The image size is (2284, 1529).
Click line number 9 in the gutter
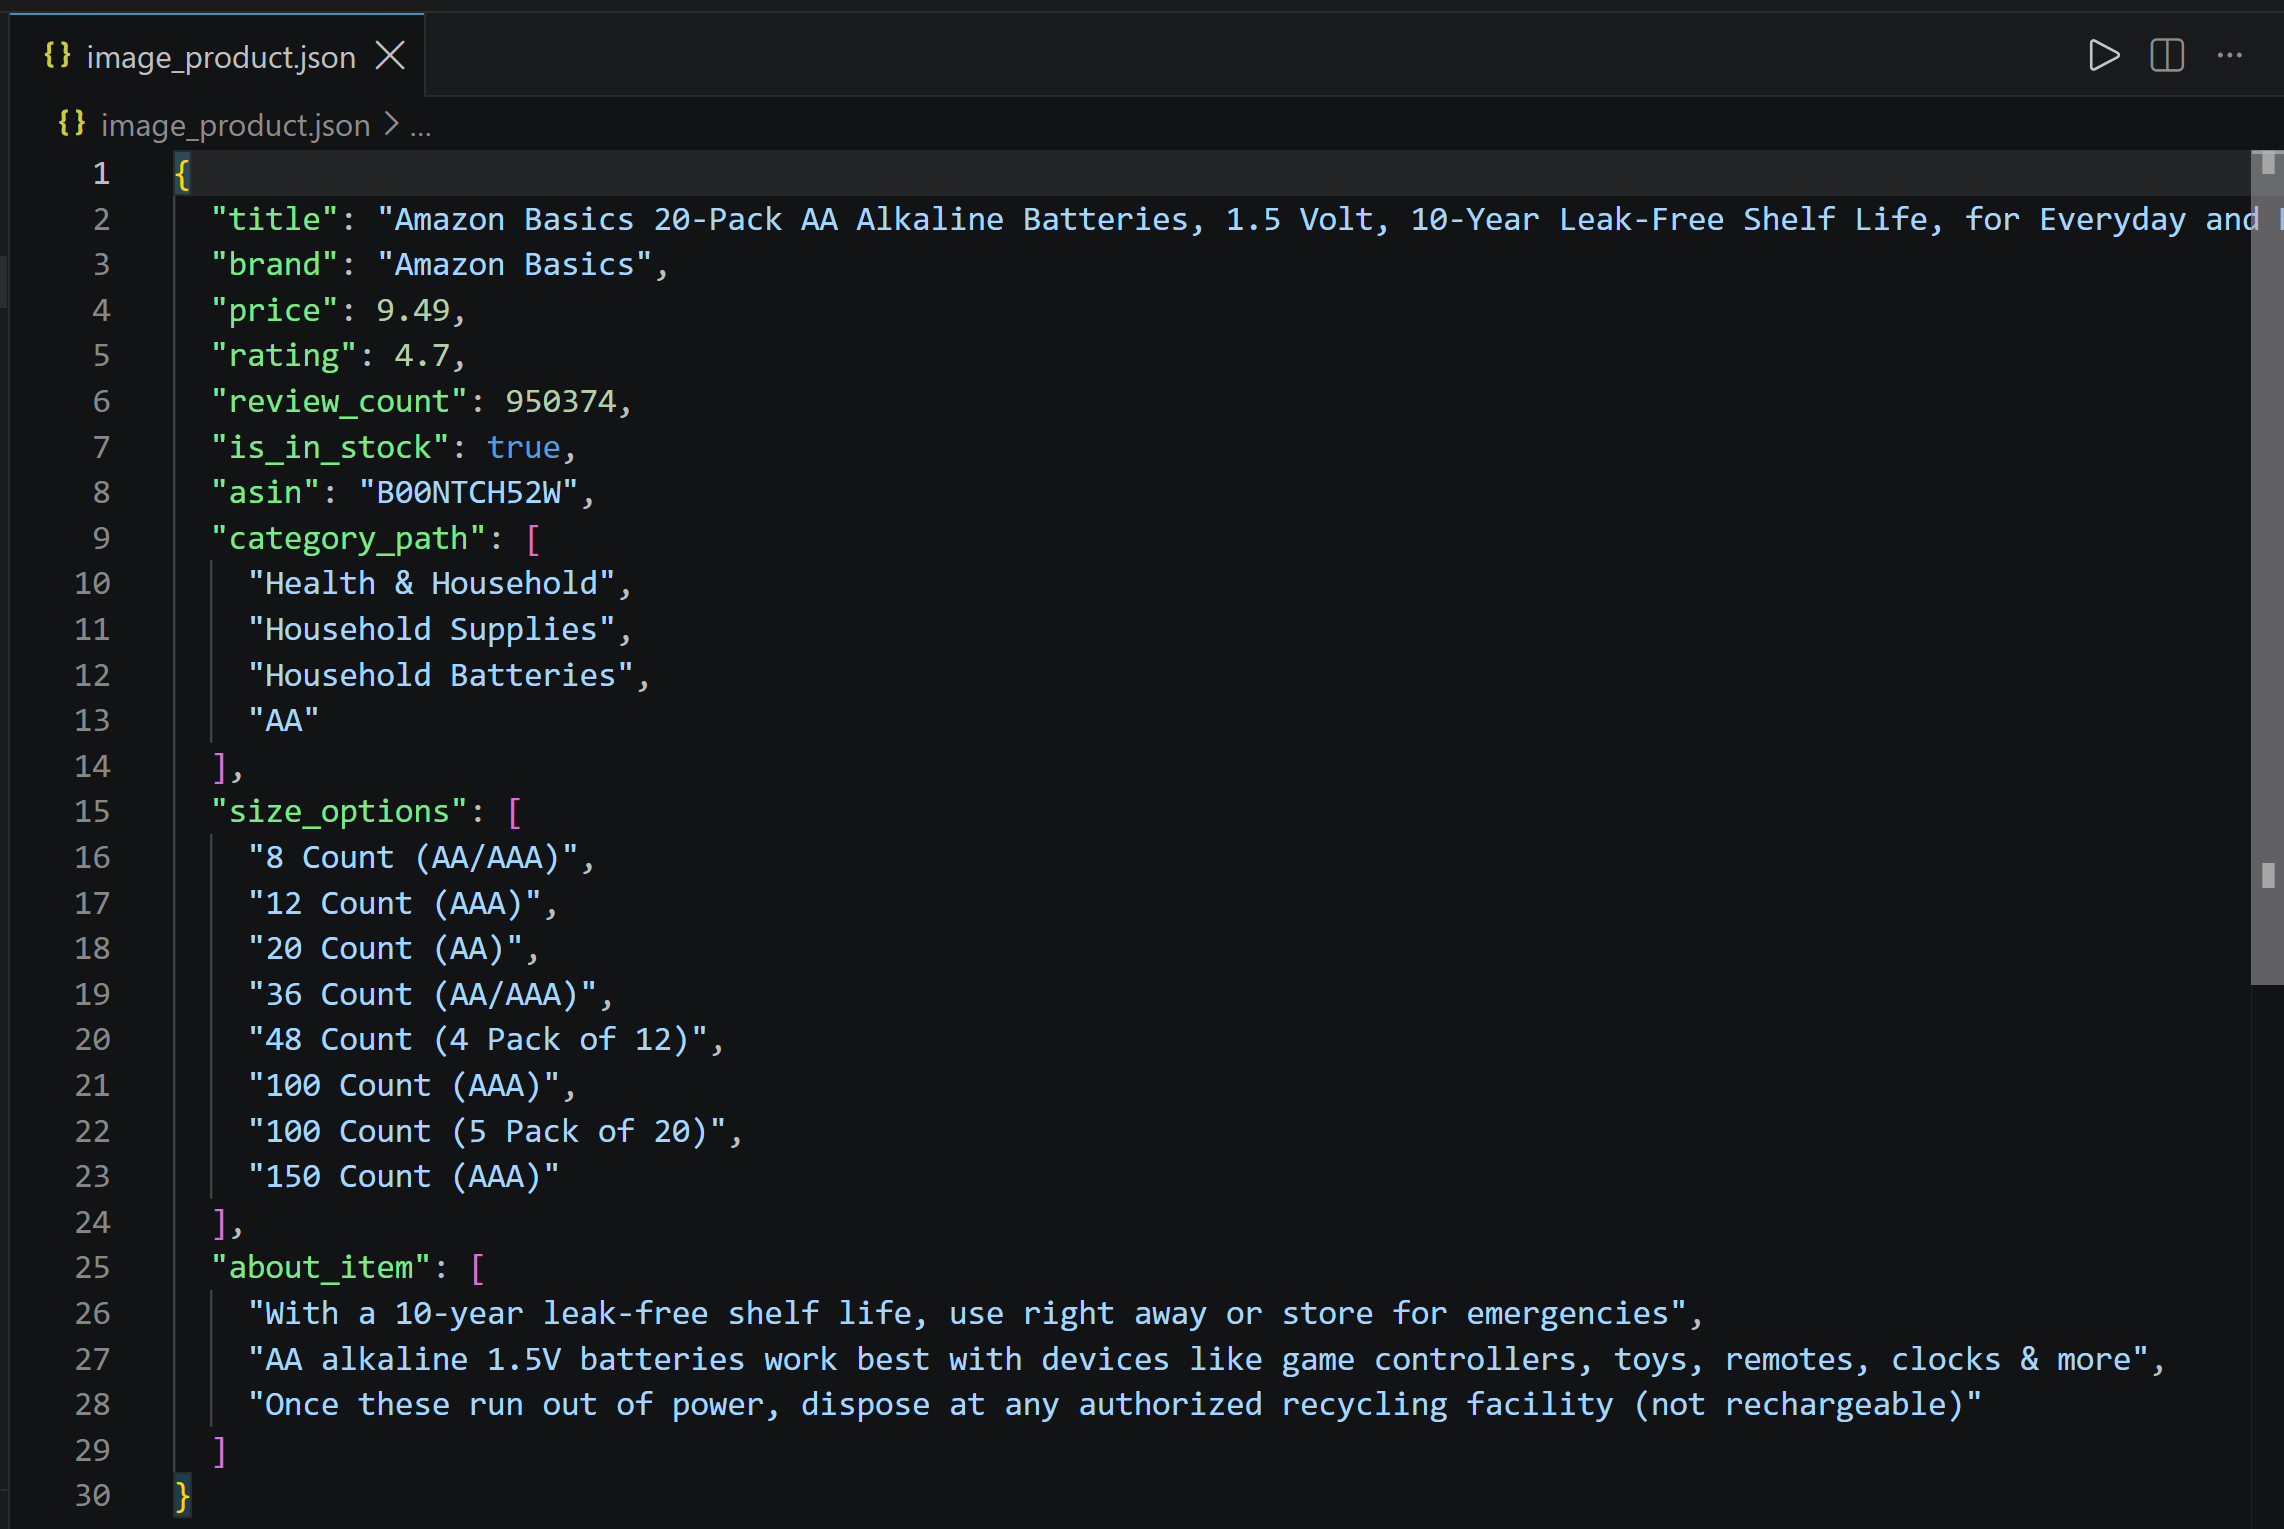(x=101, y=538)
